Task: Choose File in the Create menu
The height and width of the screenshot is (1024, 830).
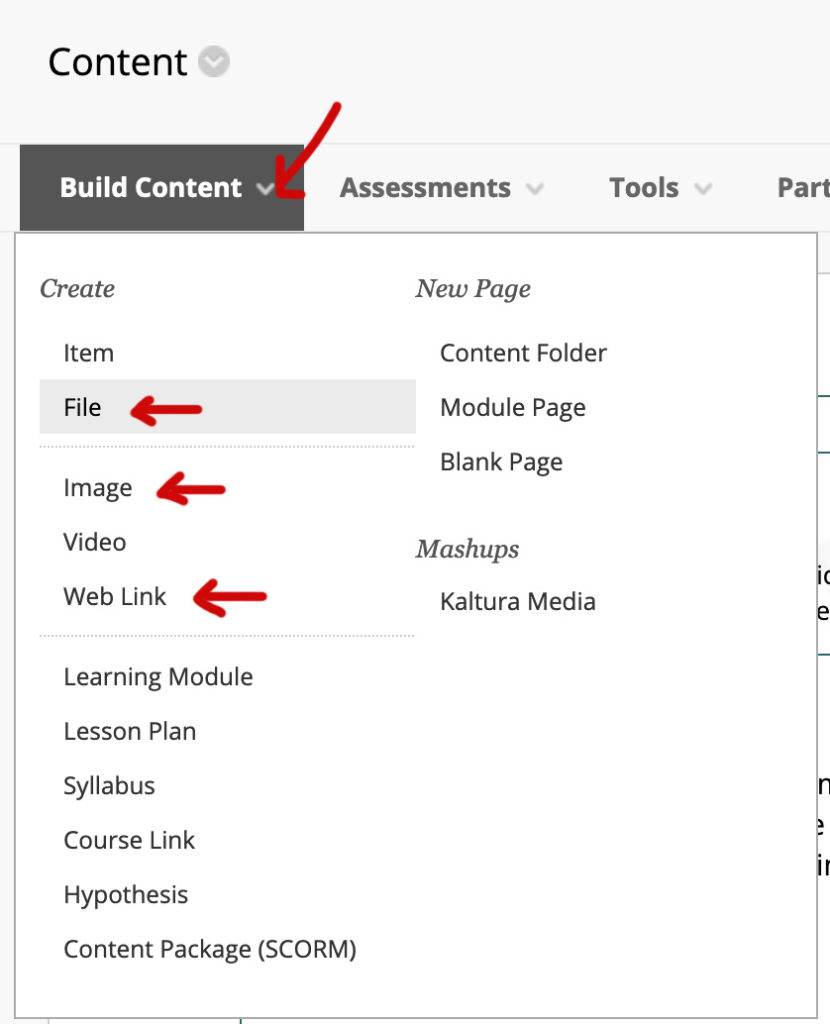Action: [x=82, y=407]
